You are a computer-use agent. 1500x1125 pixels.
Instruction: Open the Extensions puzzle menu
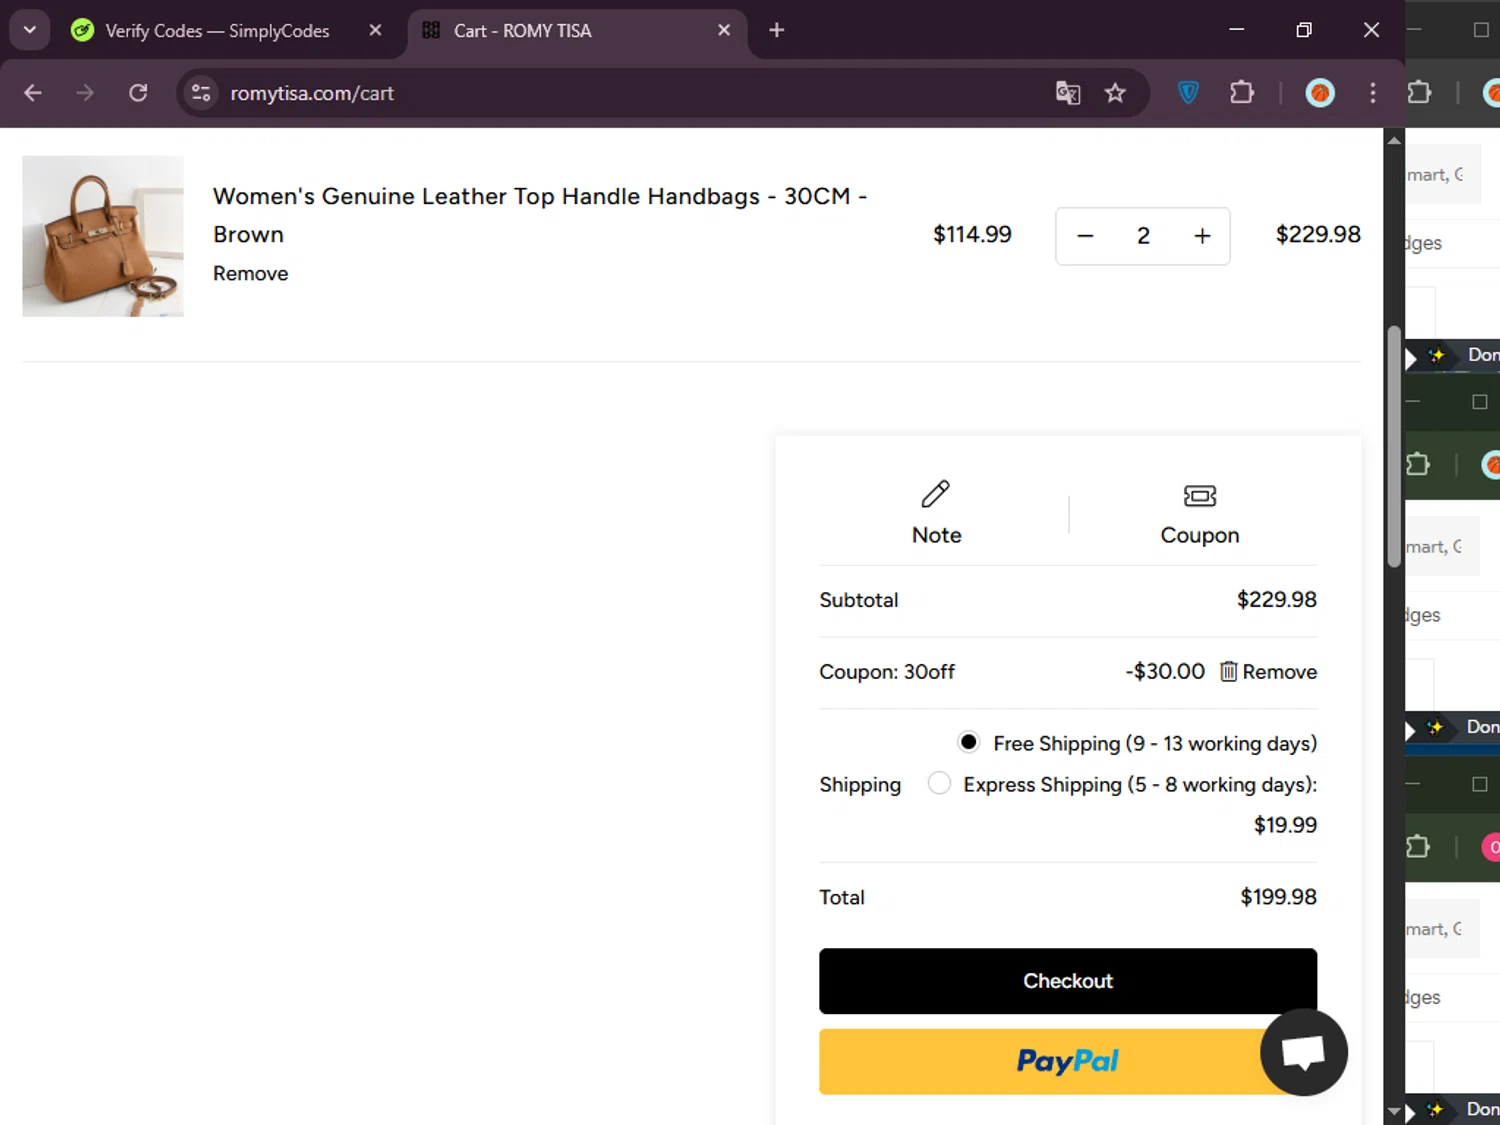click(x=1241, y=93)
